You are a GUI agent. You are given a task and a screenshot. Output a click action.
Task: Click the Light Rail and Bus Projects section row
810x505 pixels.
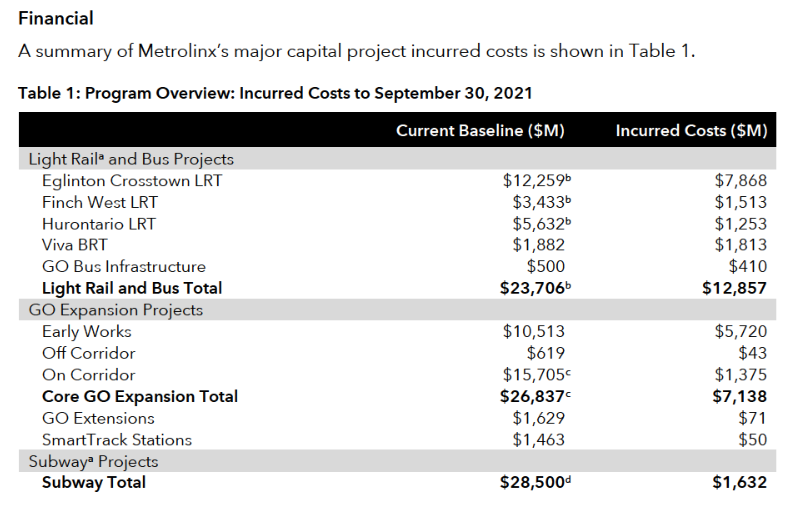click(x=131, y=159)
